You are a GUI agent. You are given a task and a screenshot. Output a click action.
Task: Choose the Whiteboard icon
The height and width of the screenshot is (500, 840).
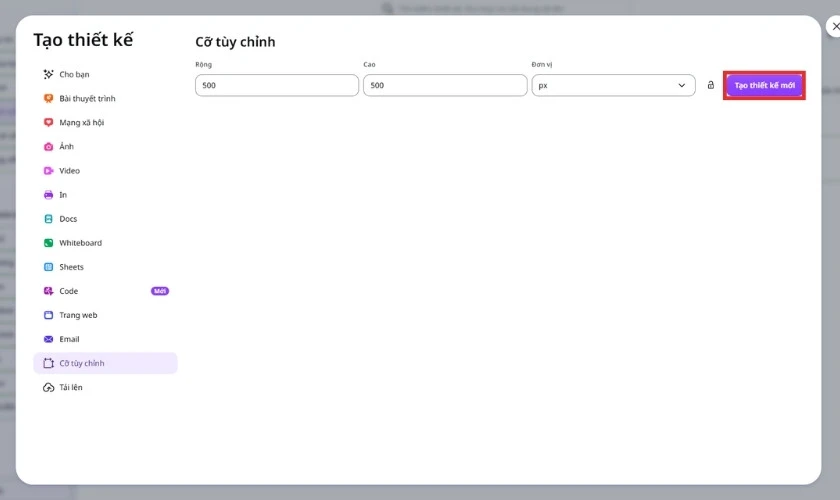[48, 243]
